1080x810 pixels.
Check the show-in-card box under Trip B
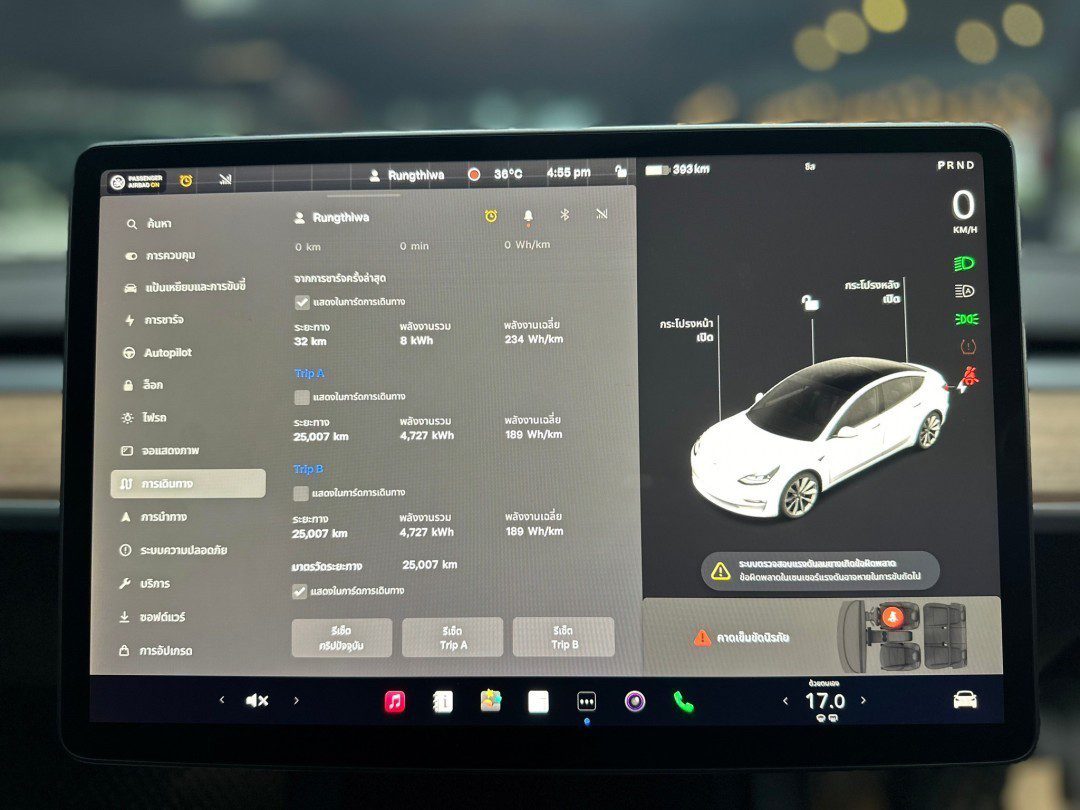pos(300,493)
